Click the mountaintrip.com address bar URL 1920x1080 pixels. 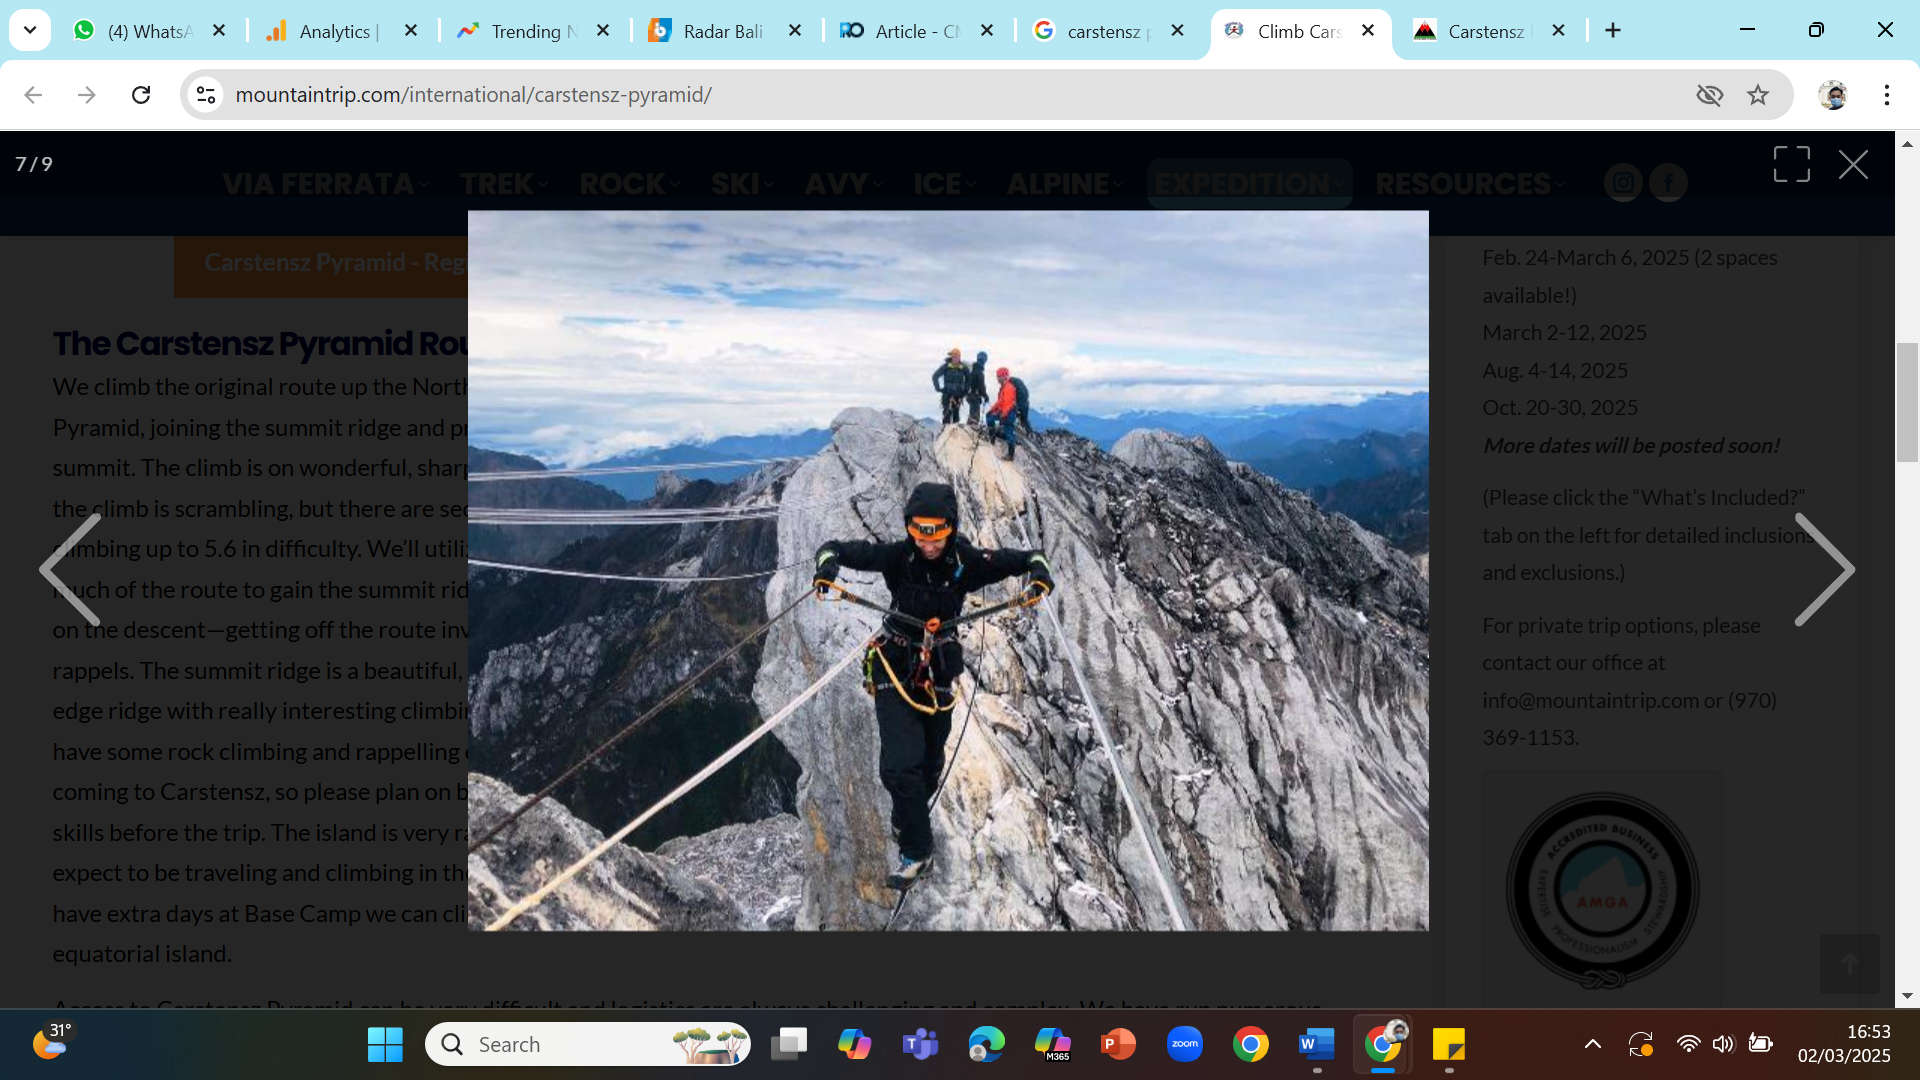coord(473,95)
